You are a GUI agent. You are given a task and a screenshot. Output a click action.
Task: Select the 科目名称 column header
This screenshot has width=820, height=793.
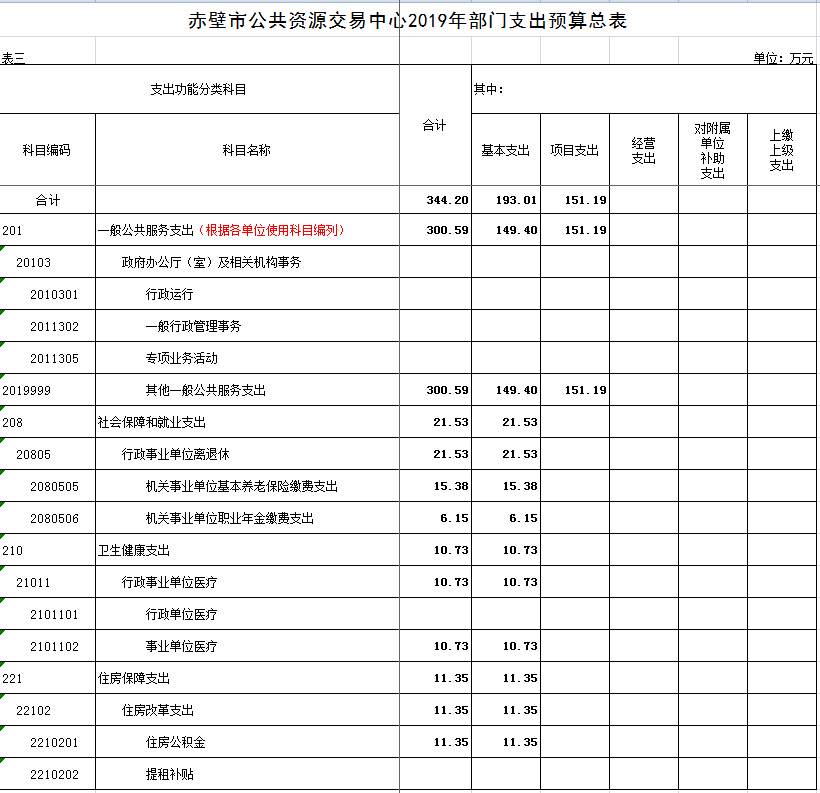tap(246, 150)
